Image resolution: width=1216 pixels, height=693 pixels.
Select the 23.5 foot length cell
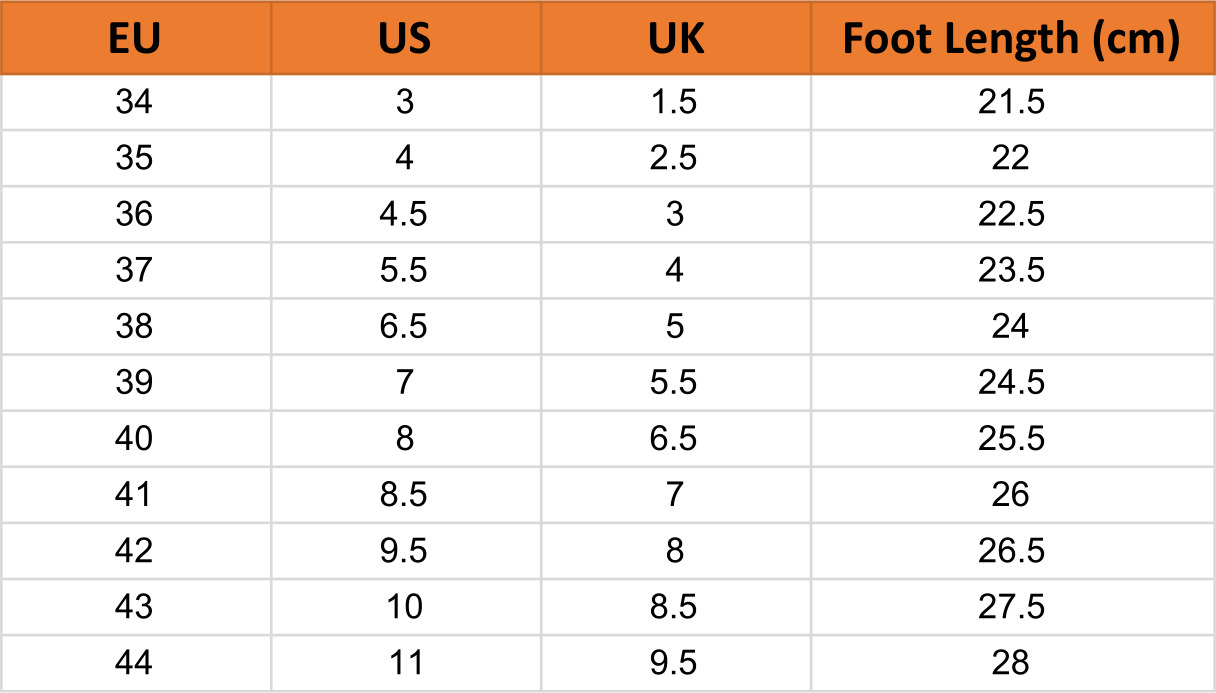pos(1011,270)
